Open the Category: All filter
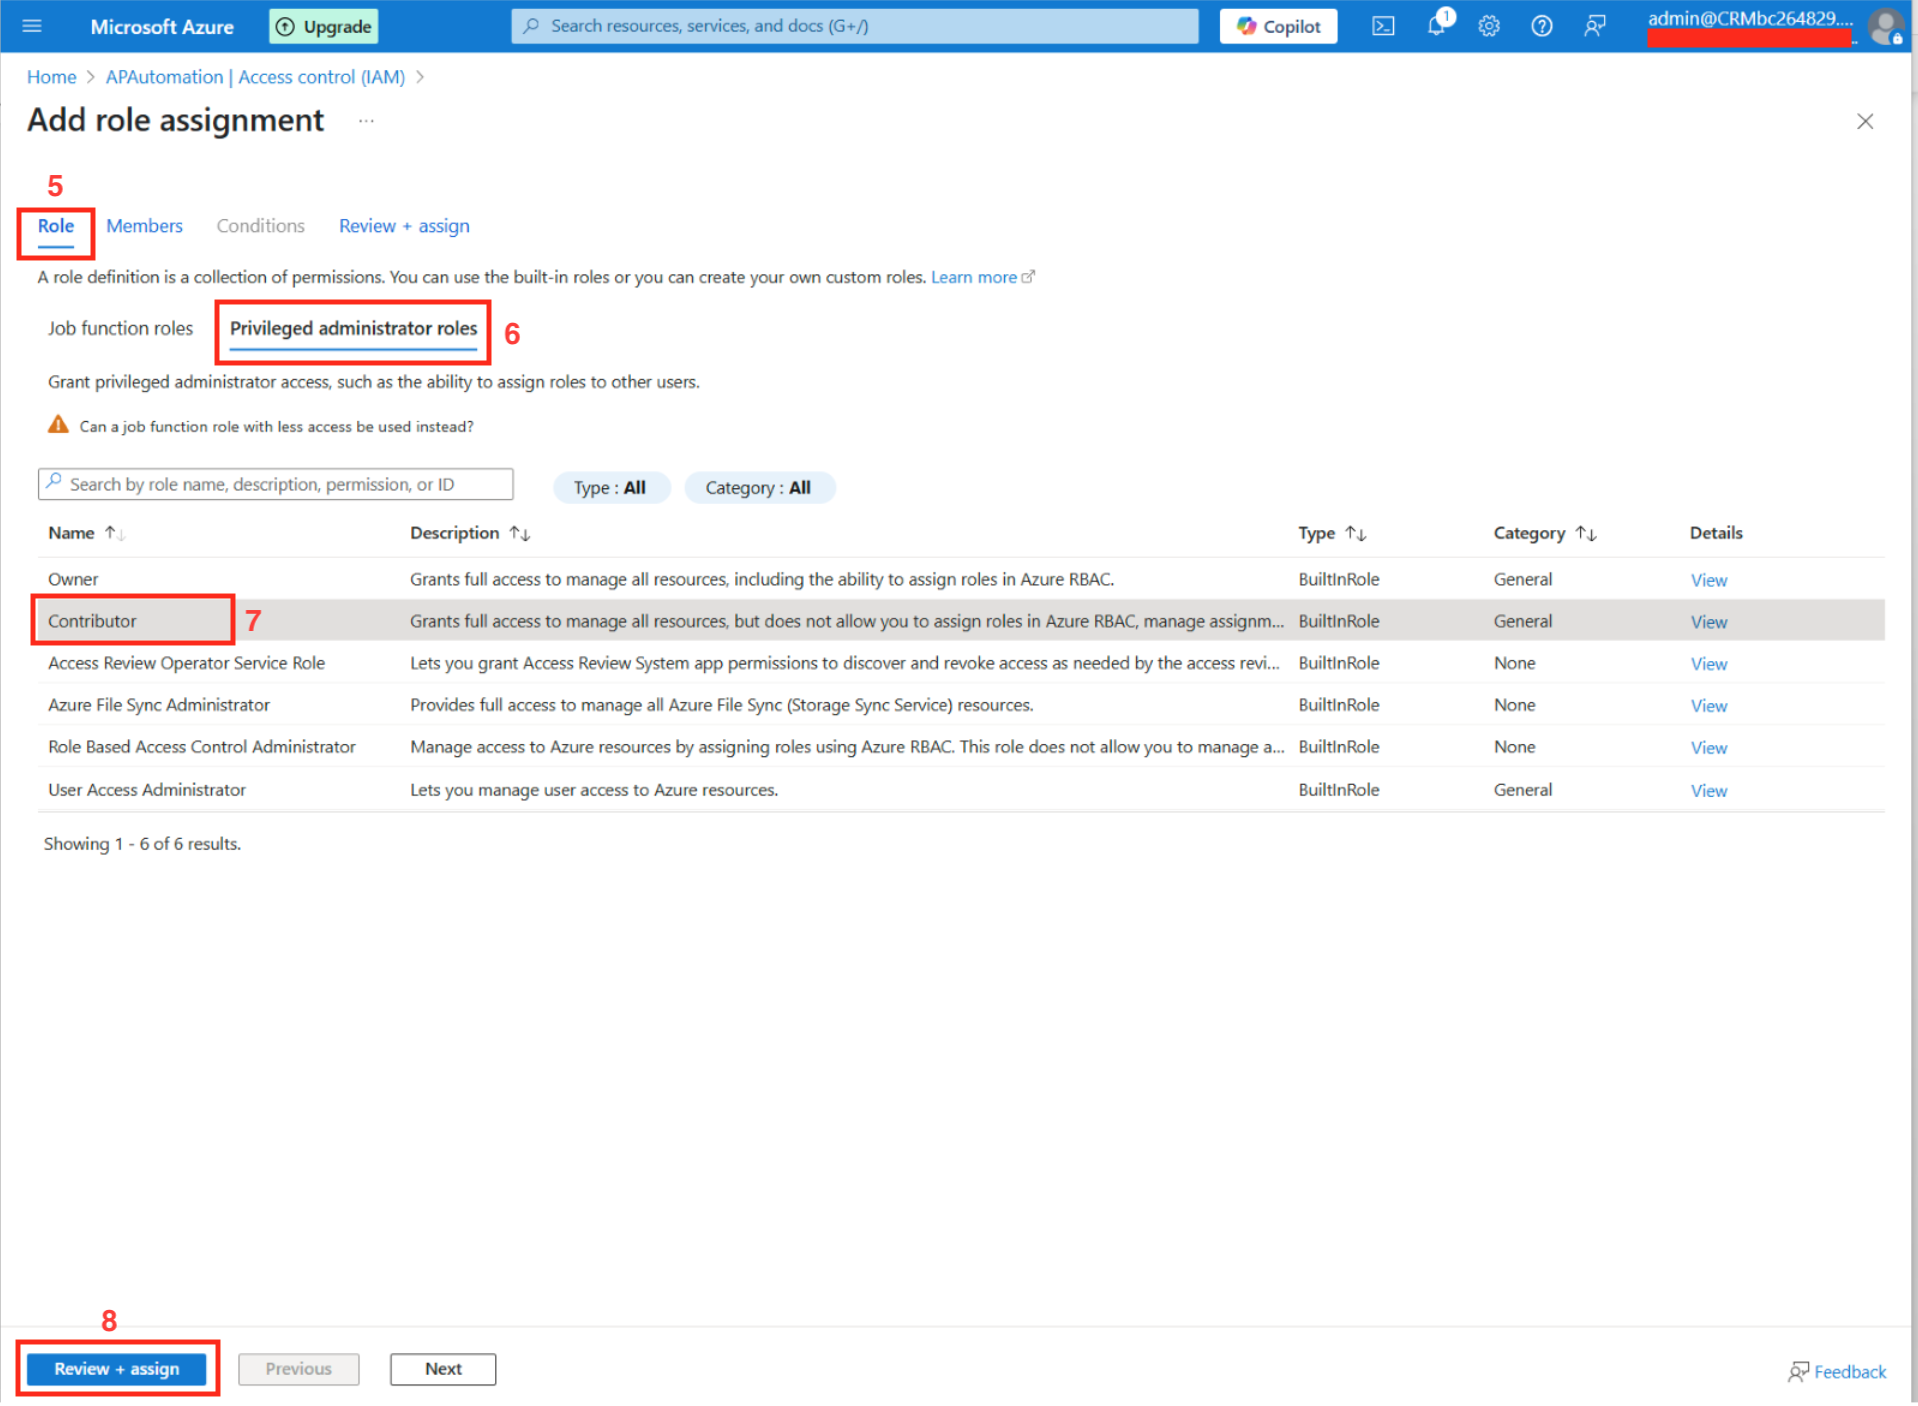The image size is (1918, 1406). pyautogui.click(x=758, y=487)
